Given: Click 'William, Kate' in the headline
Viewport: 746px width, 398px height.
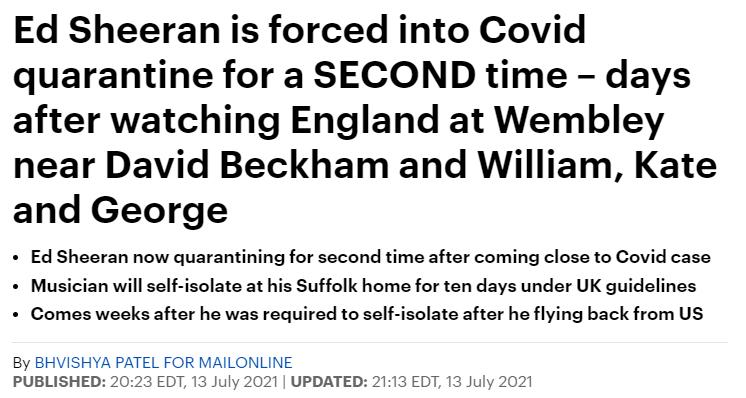Looking at the screenshot, I should (597, 165).
